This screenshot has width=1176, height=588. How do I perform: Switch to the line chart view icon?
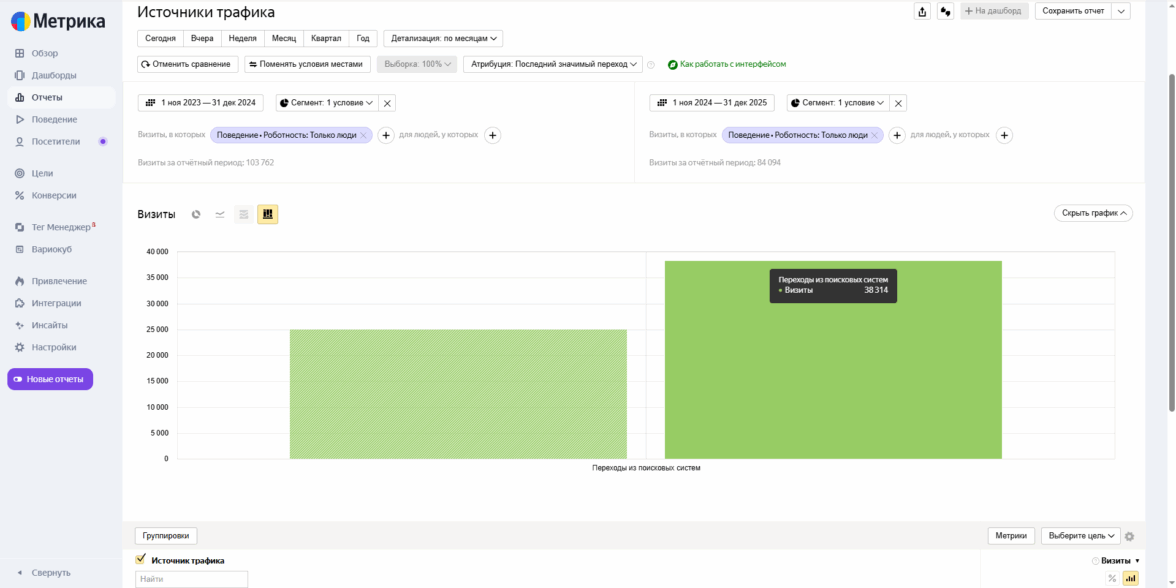point(220,214)
